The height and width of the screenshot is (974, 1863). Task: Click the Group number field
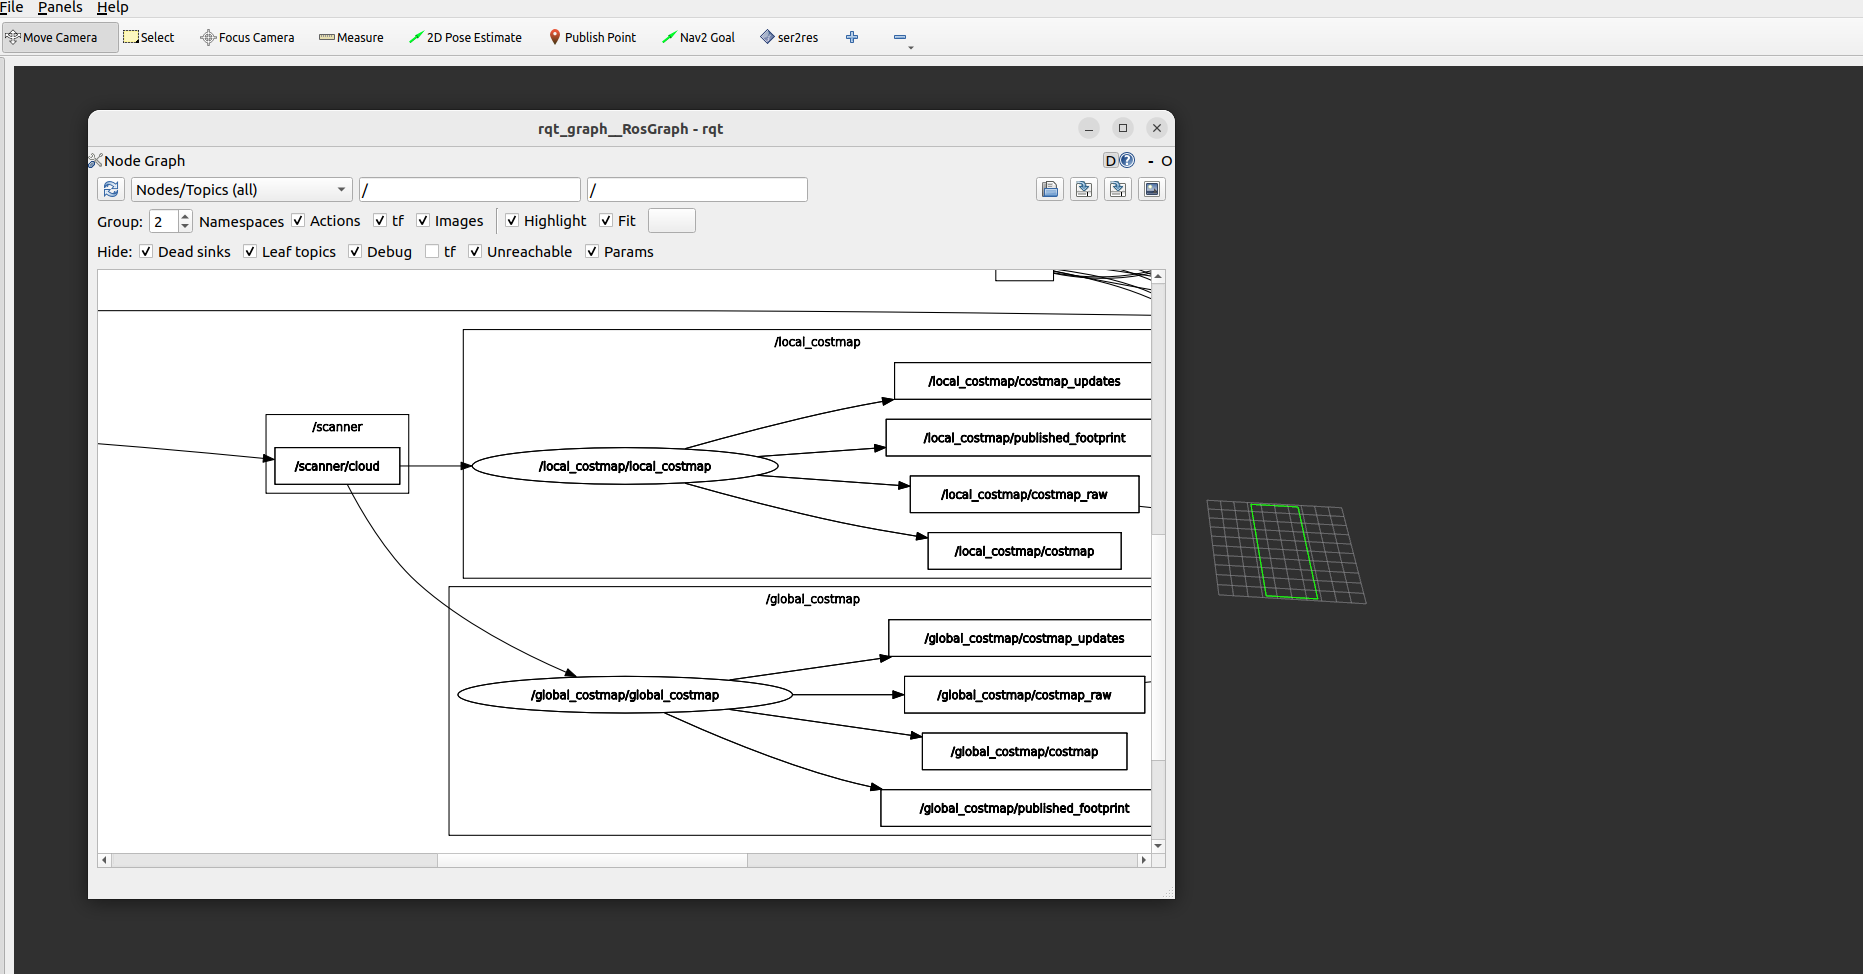[x=164, y=221]
